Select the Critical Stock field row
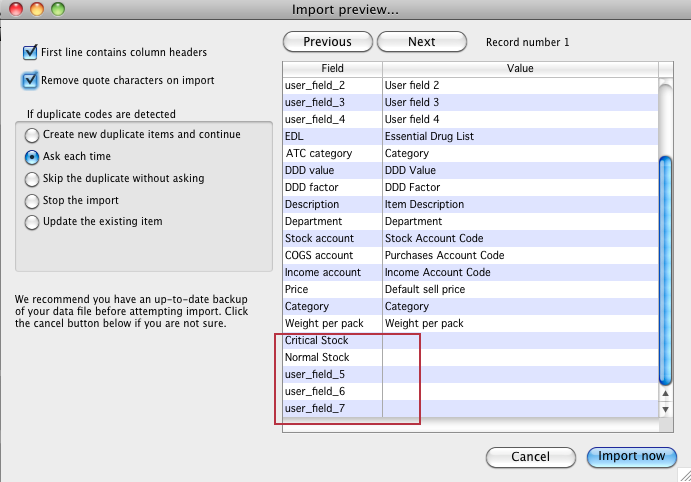Screen dimensions: 691x482 (471, 341)
